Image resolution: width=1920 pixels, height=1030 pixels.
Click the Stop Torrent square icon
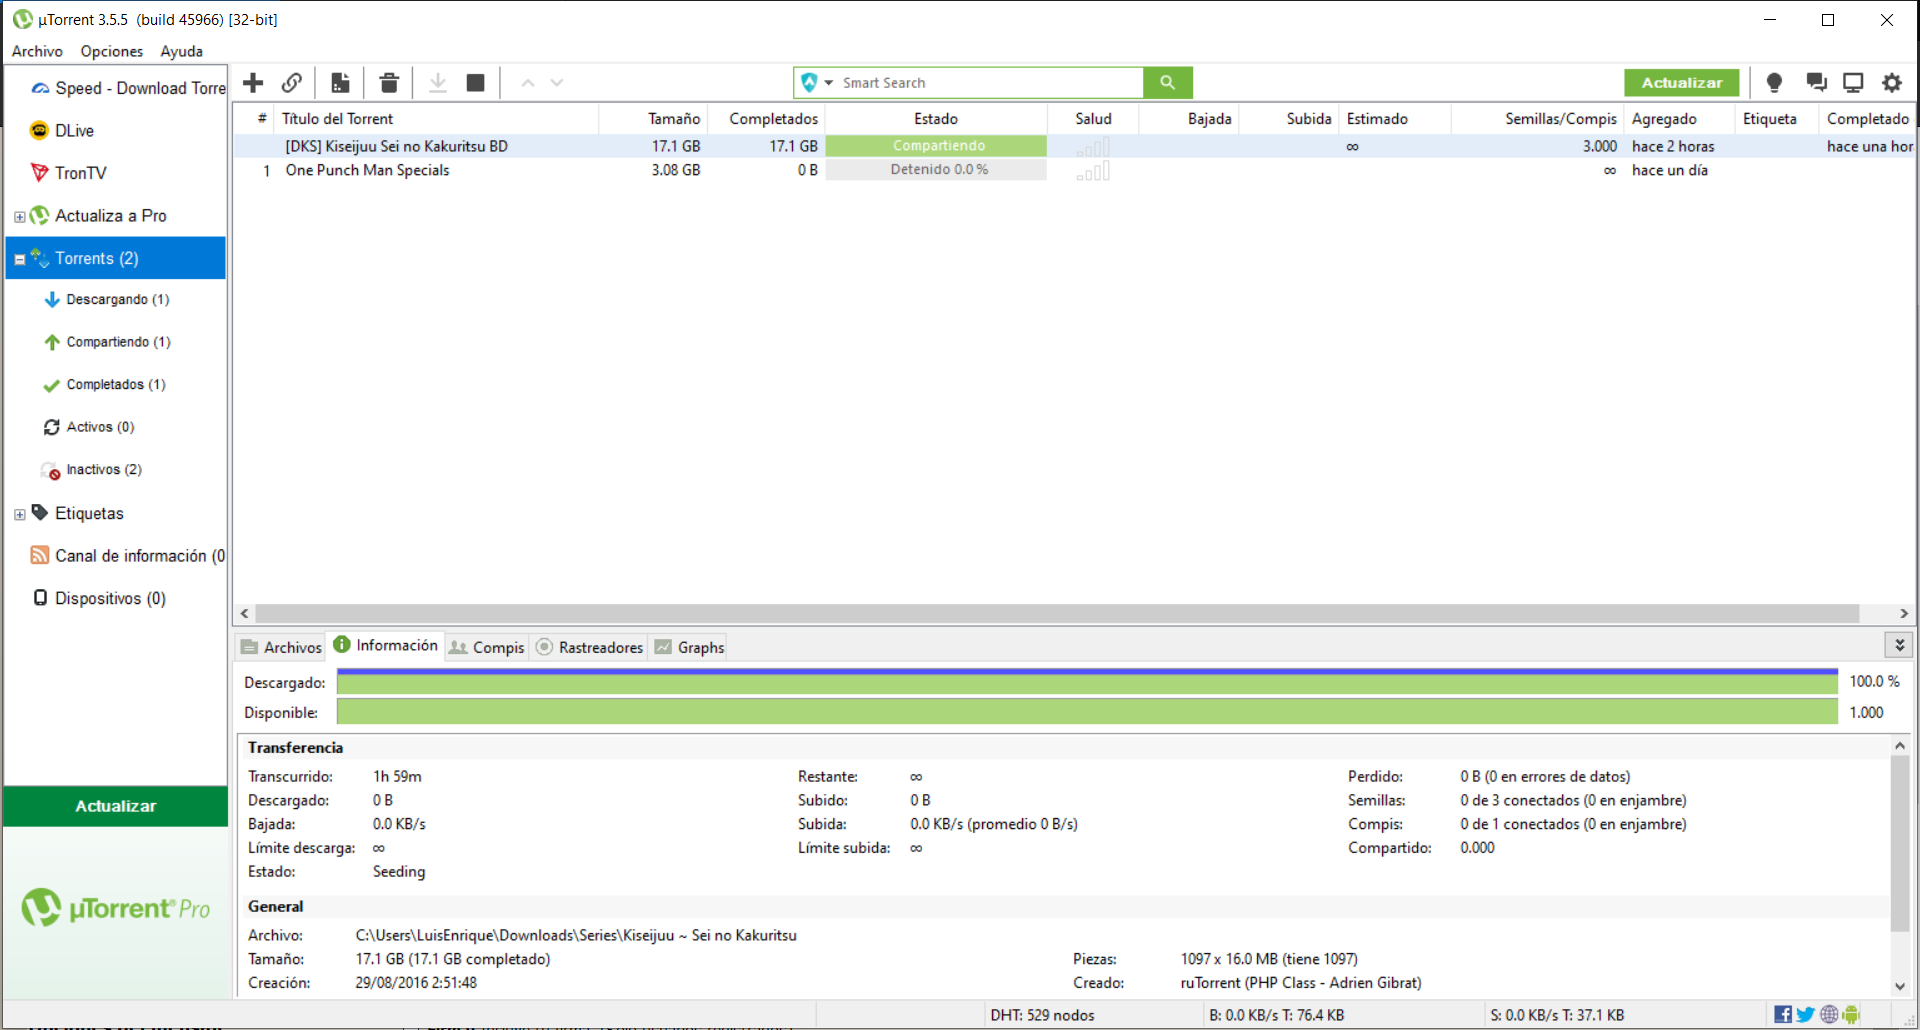[x=476, y=83]
